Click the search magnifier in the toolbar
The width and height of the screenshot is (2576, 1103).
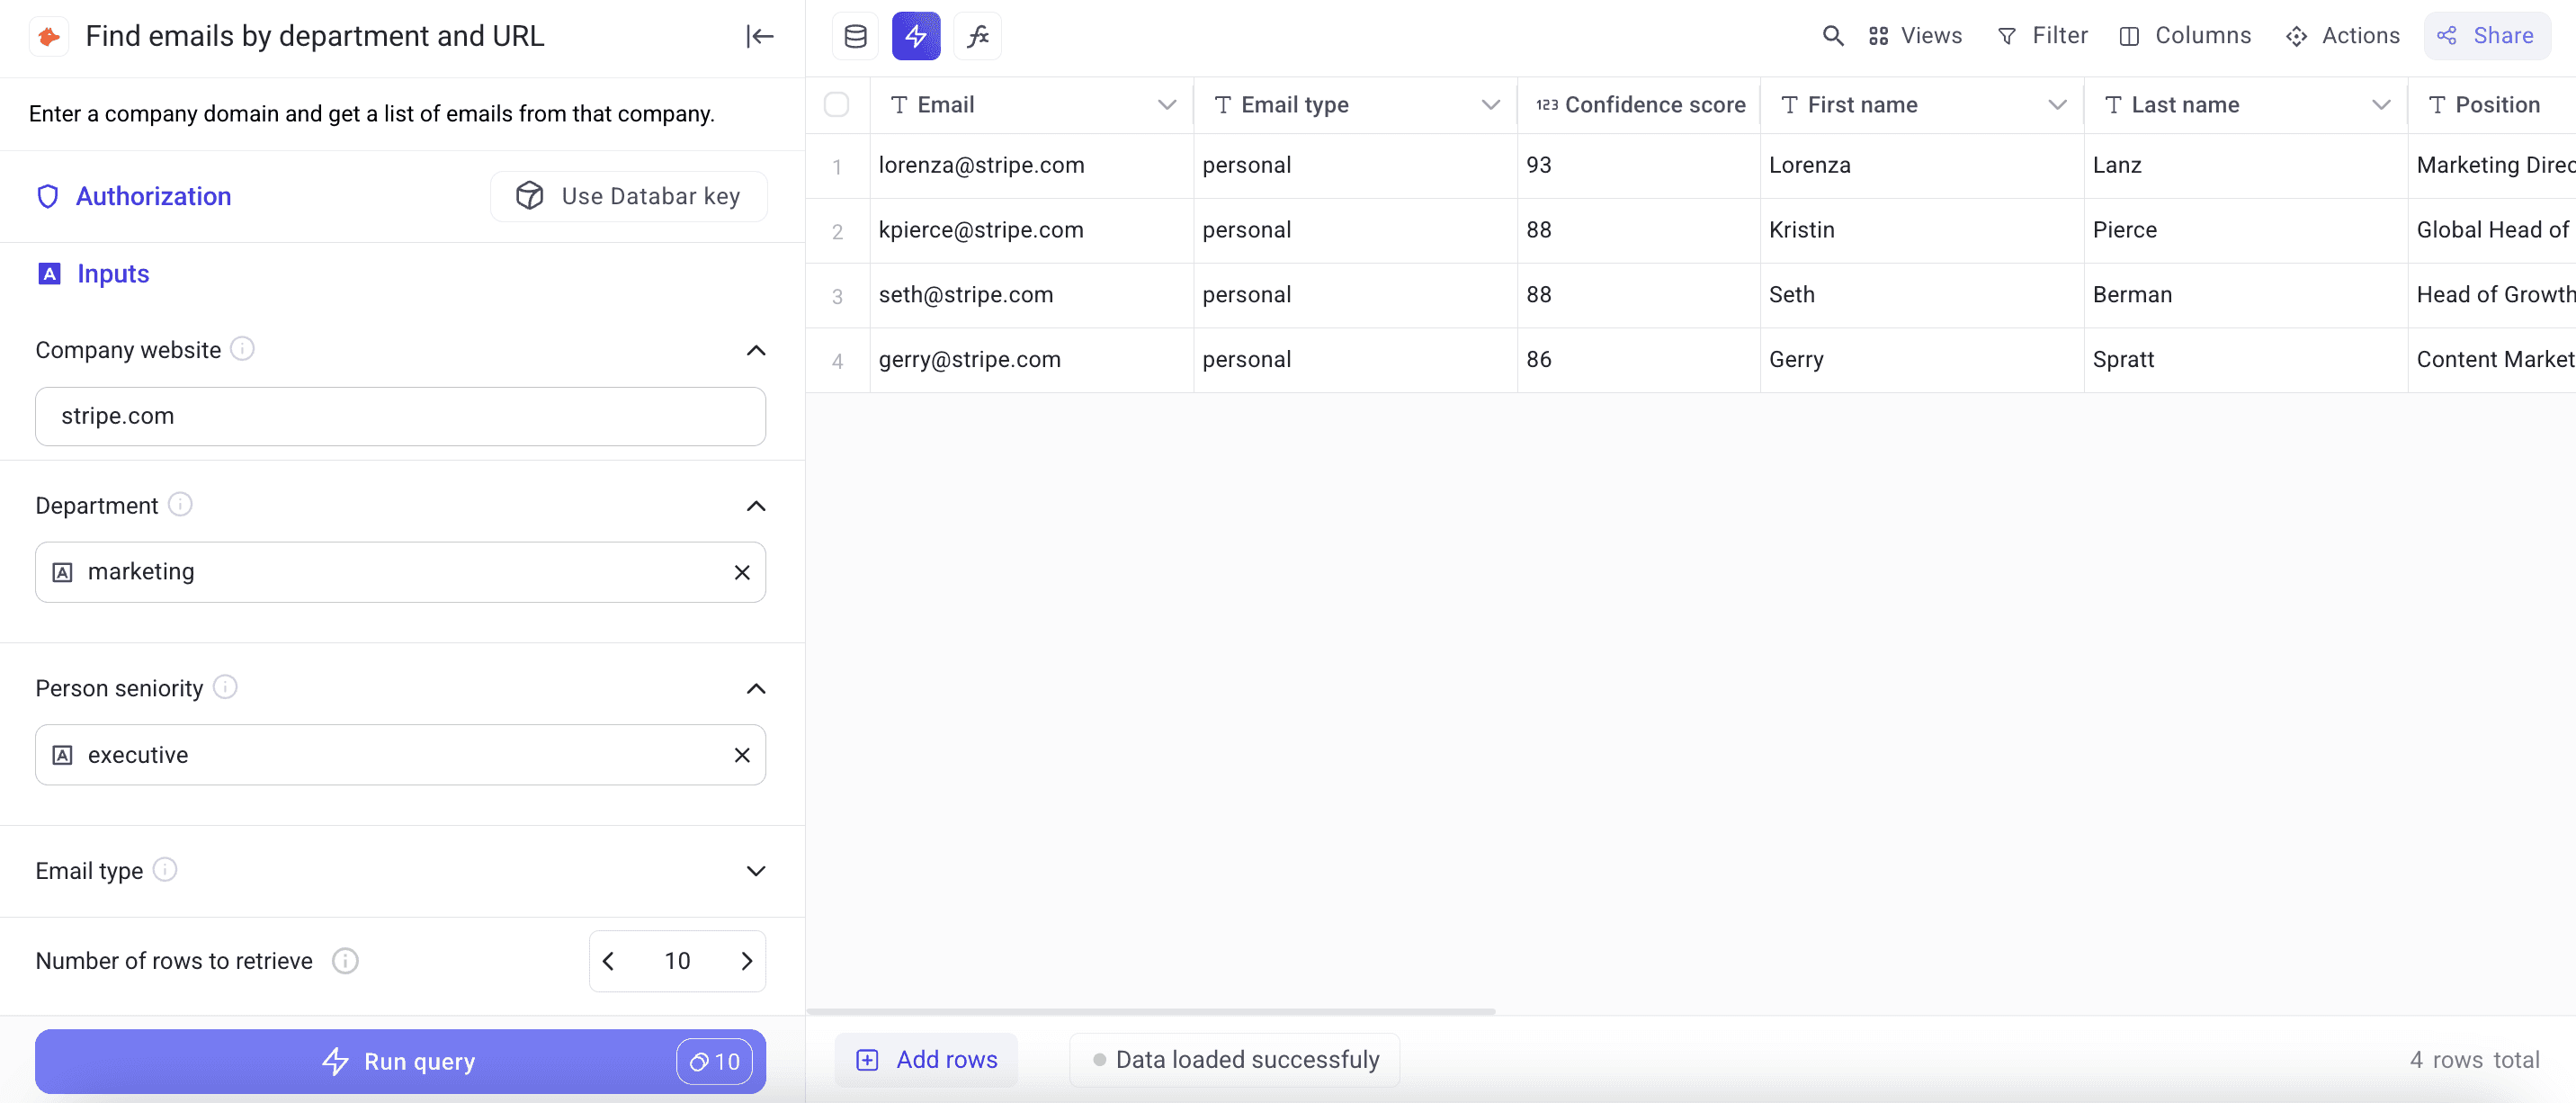(1833, 35)
